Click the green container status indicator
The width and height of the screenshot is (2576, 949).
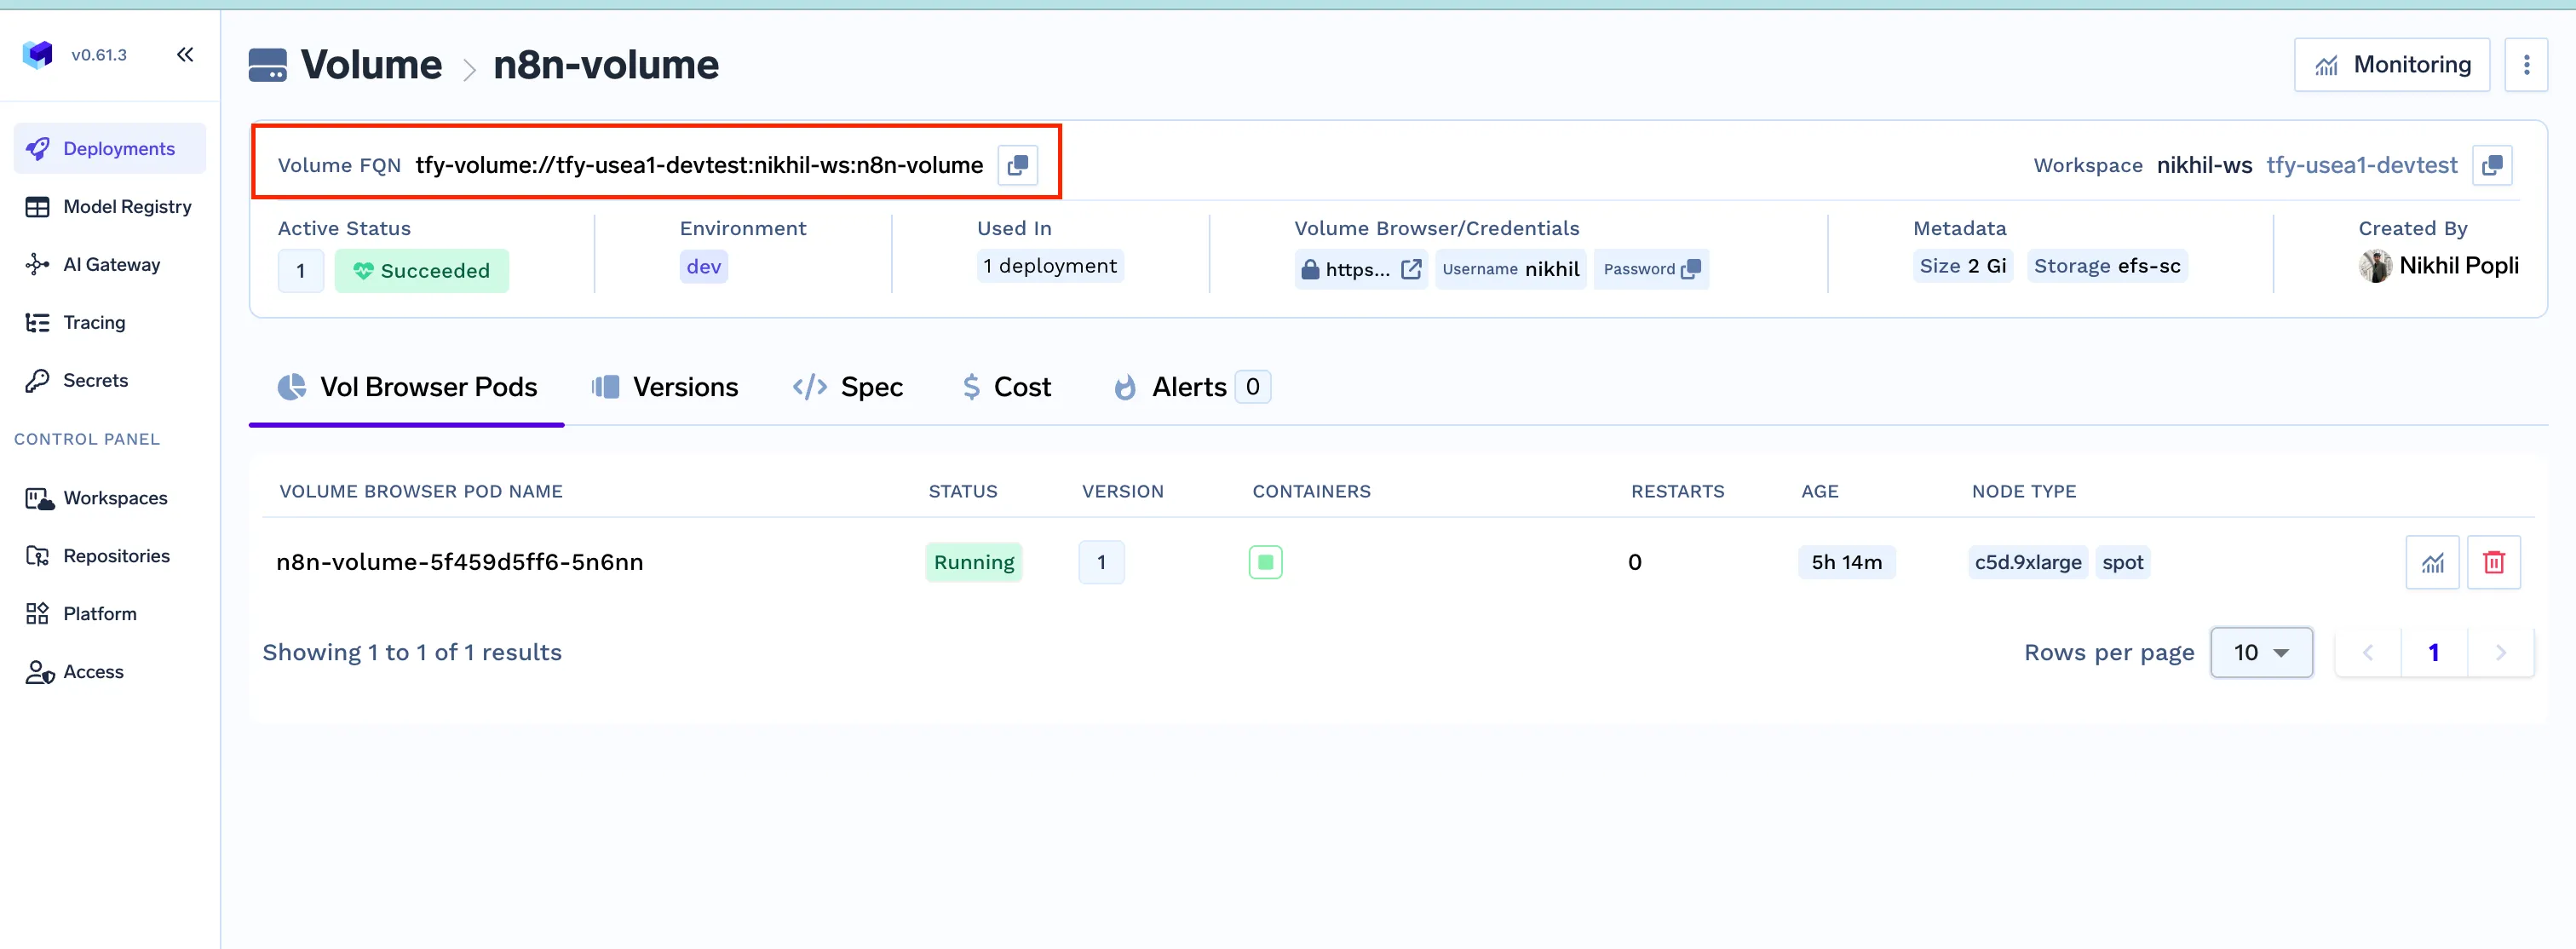(1265, 562)
